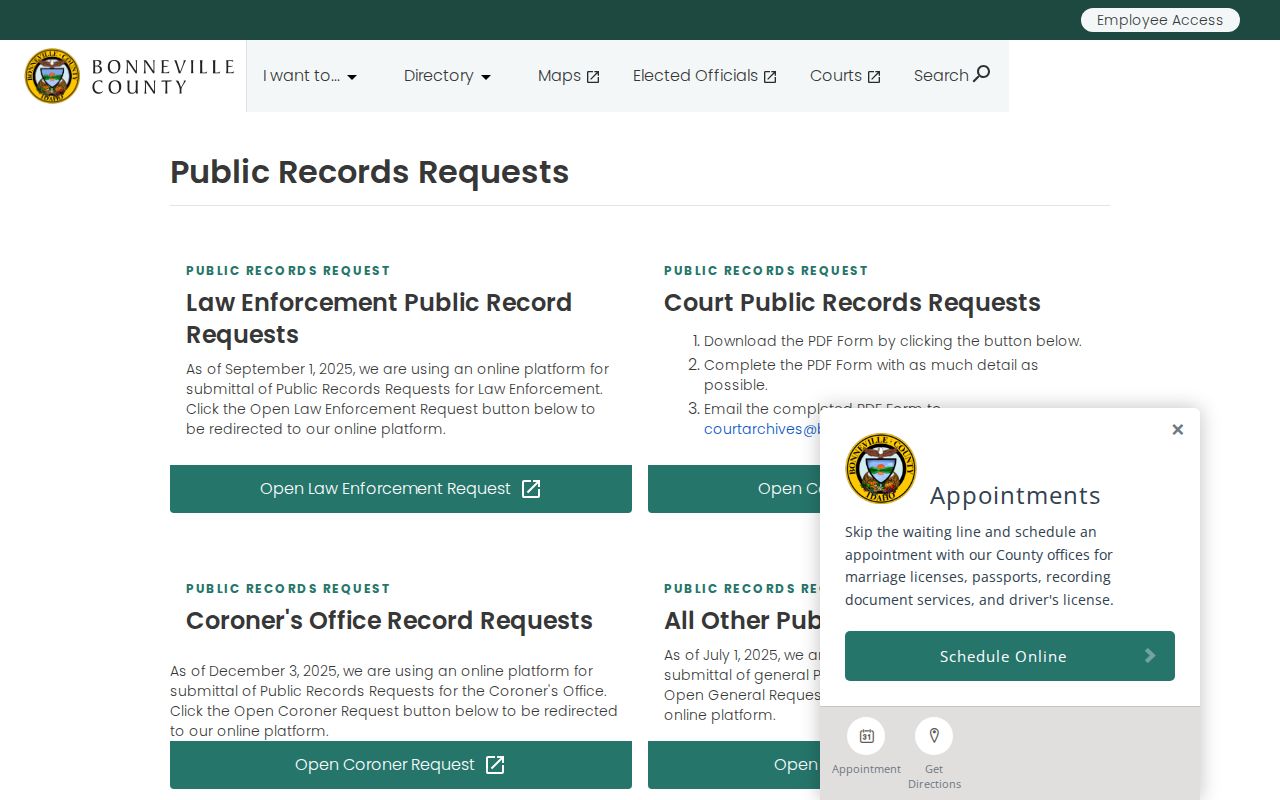
Task: Click the county seal in Appointments popup
Action: [881, 468]
